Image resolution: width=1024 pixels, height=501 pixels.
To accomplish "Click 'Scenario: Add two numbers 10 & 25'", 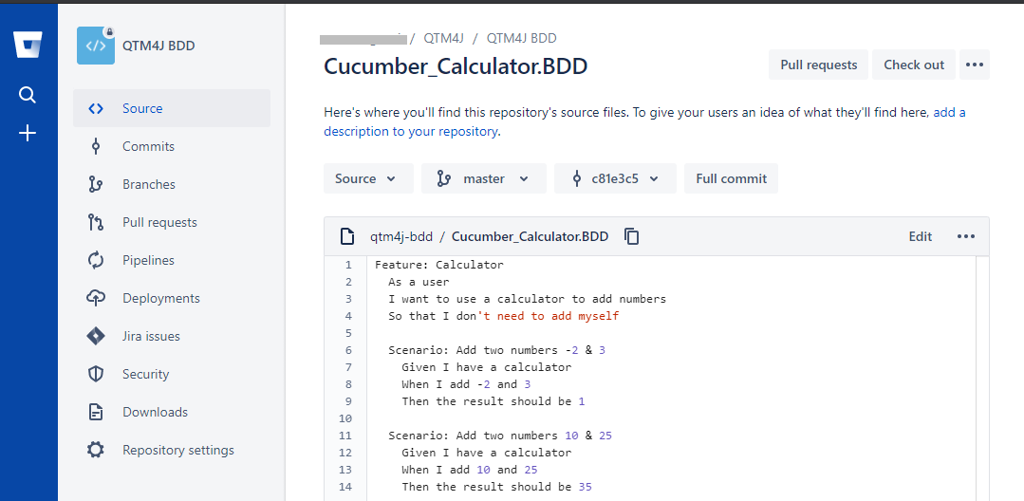I will coord(500,436).
